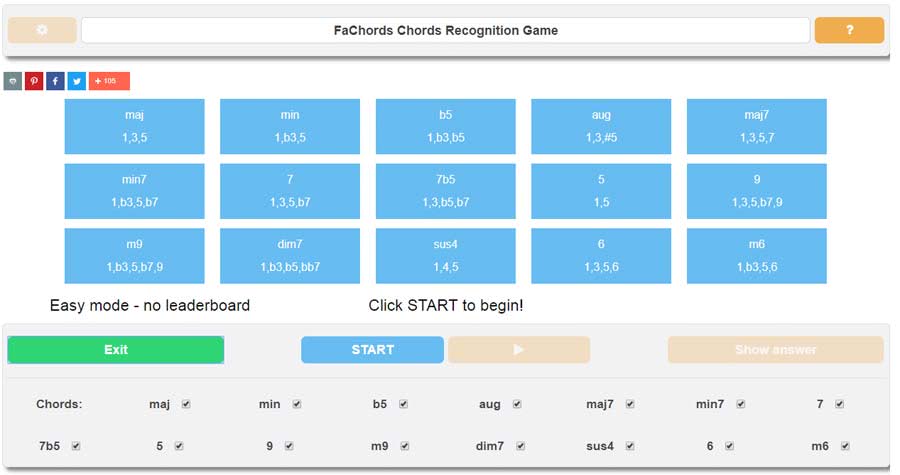Choose the 6 chord tile 1,3,5,6
Screen dimensions: 900x475
601,256
